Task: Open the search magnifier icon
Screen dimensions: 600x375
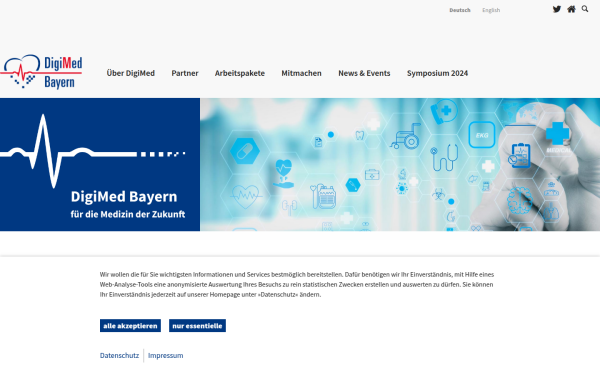Action: point(585,9)
